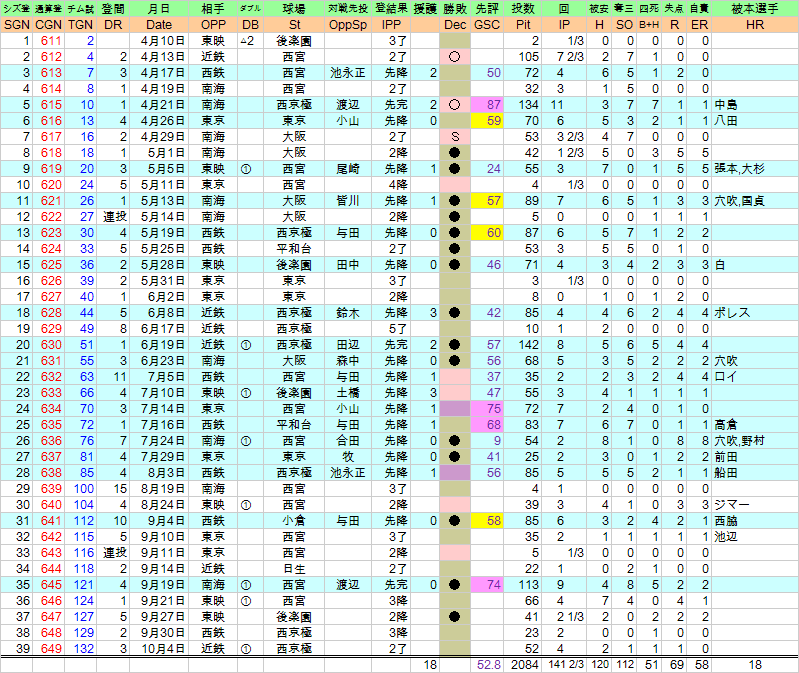Select yellow GSC cell 60

tap(487, 233)
